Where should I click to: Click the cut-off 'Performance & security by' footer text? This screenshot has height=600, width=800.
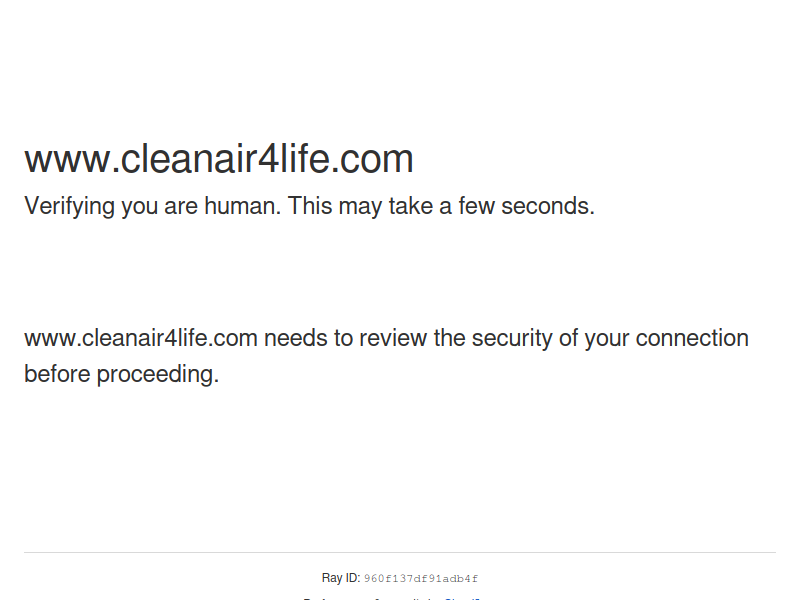point(371,598)
